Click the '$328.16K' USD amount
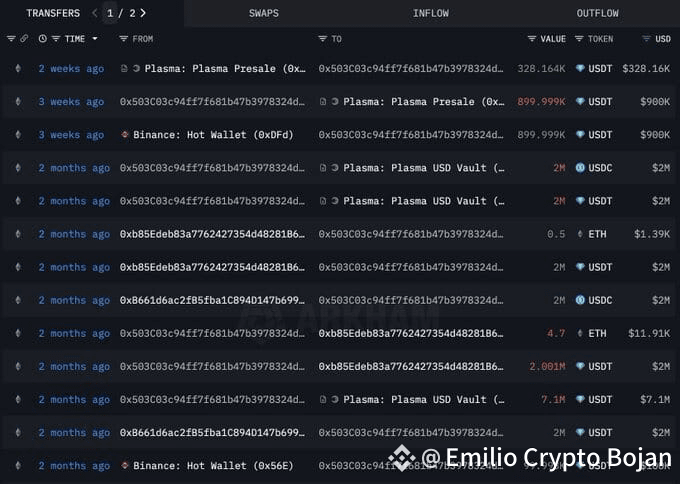 tap(646, 69)
